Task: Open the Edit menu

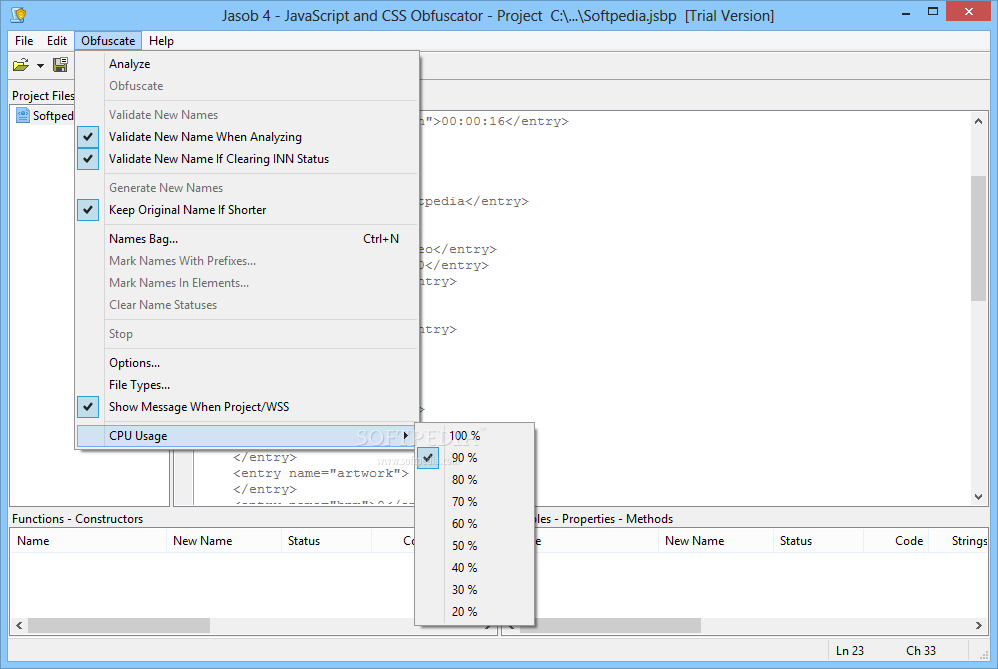Action: click(57, 41)
